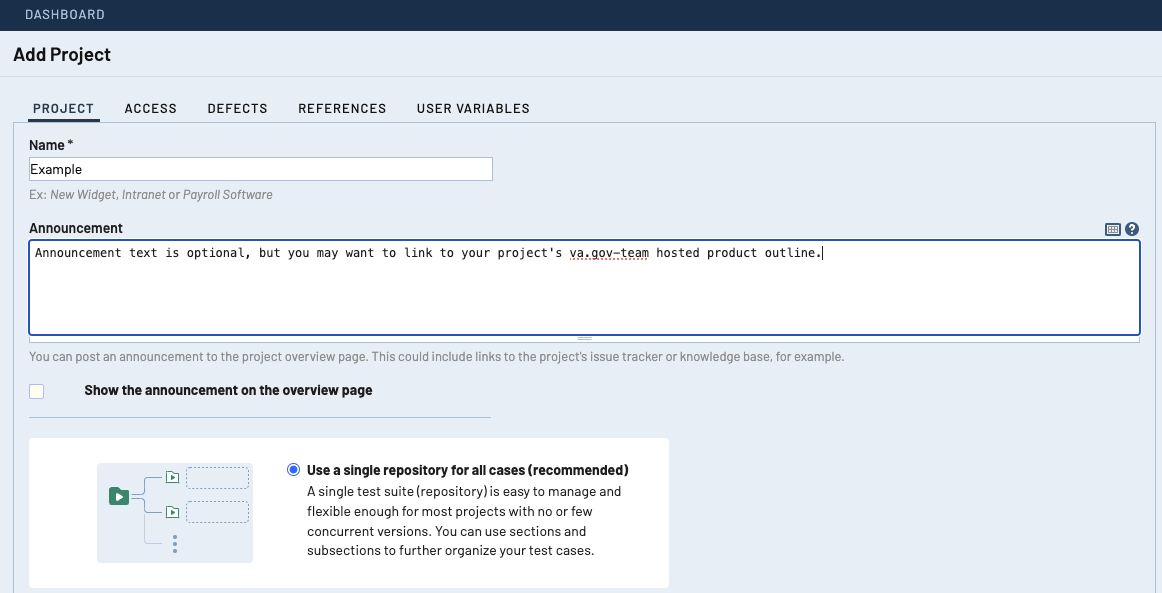Click the resize grip below the Announcement box

click(x=585, y=337)
